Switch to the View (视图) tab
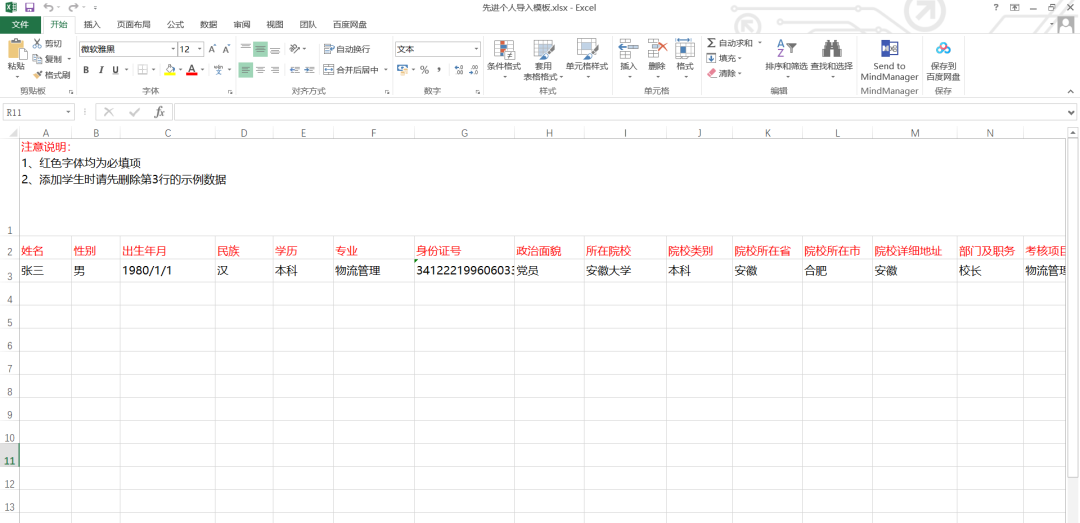This screenshot has width=1080, height=523. 275,24
